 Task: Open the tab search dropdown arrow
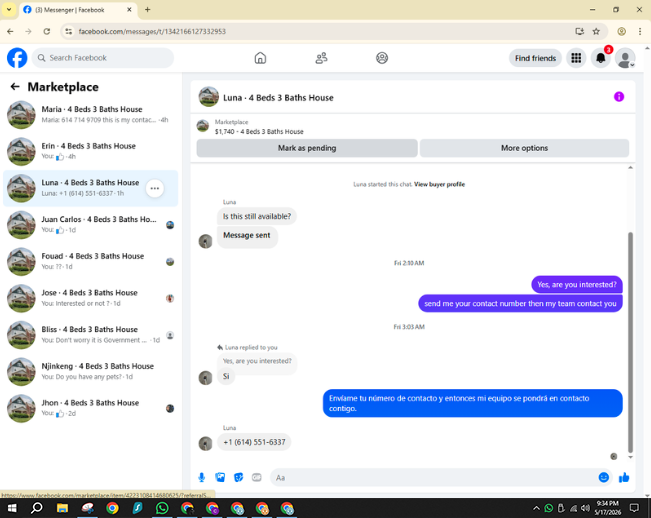click(x=9, y=9)
